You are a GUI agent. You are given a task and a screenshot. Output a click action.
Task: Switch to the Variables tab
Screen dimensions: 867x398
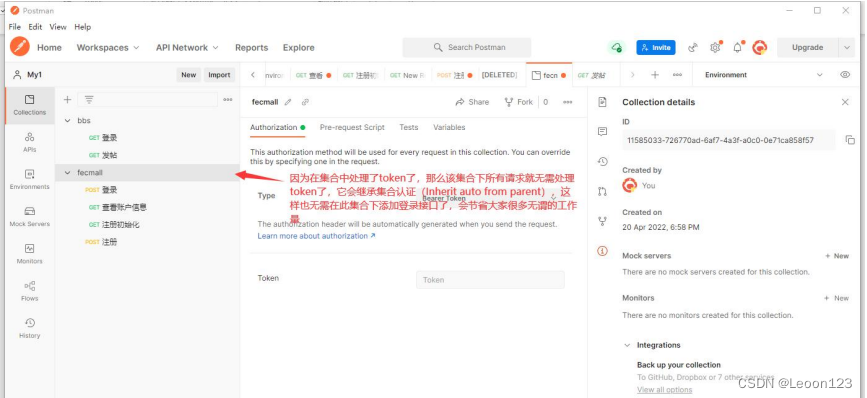[449, 127]
